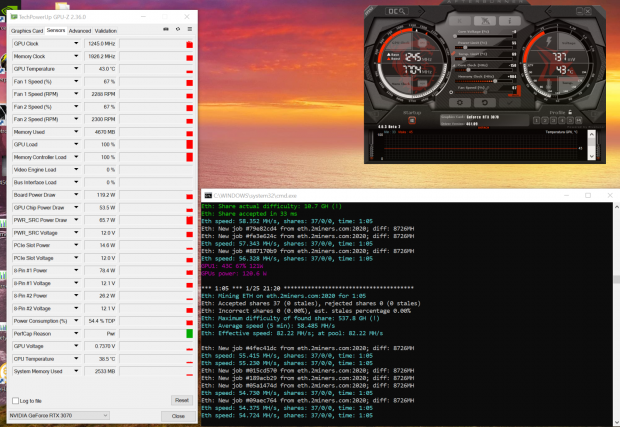Expand the GPU Clock sensor dropdown
This screenshot has height=427, width=620.
[x=78, y=44]
